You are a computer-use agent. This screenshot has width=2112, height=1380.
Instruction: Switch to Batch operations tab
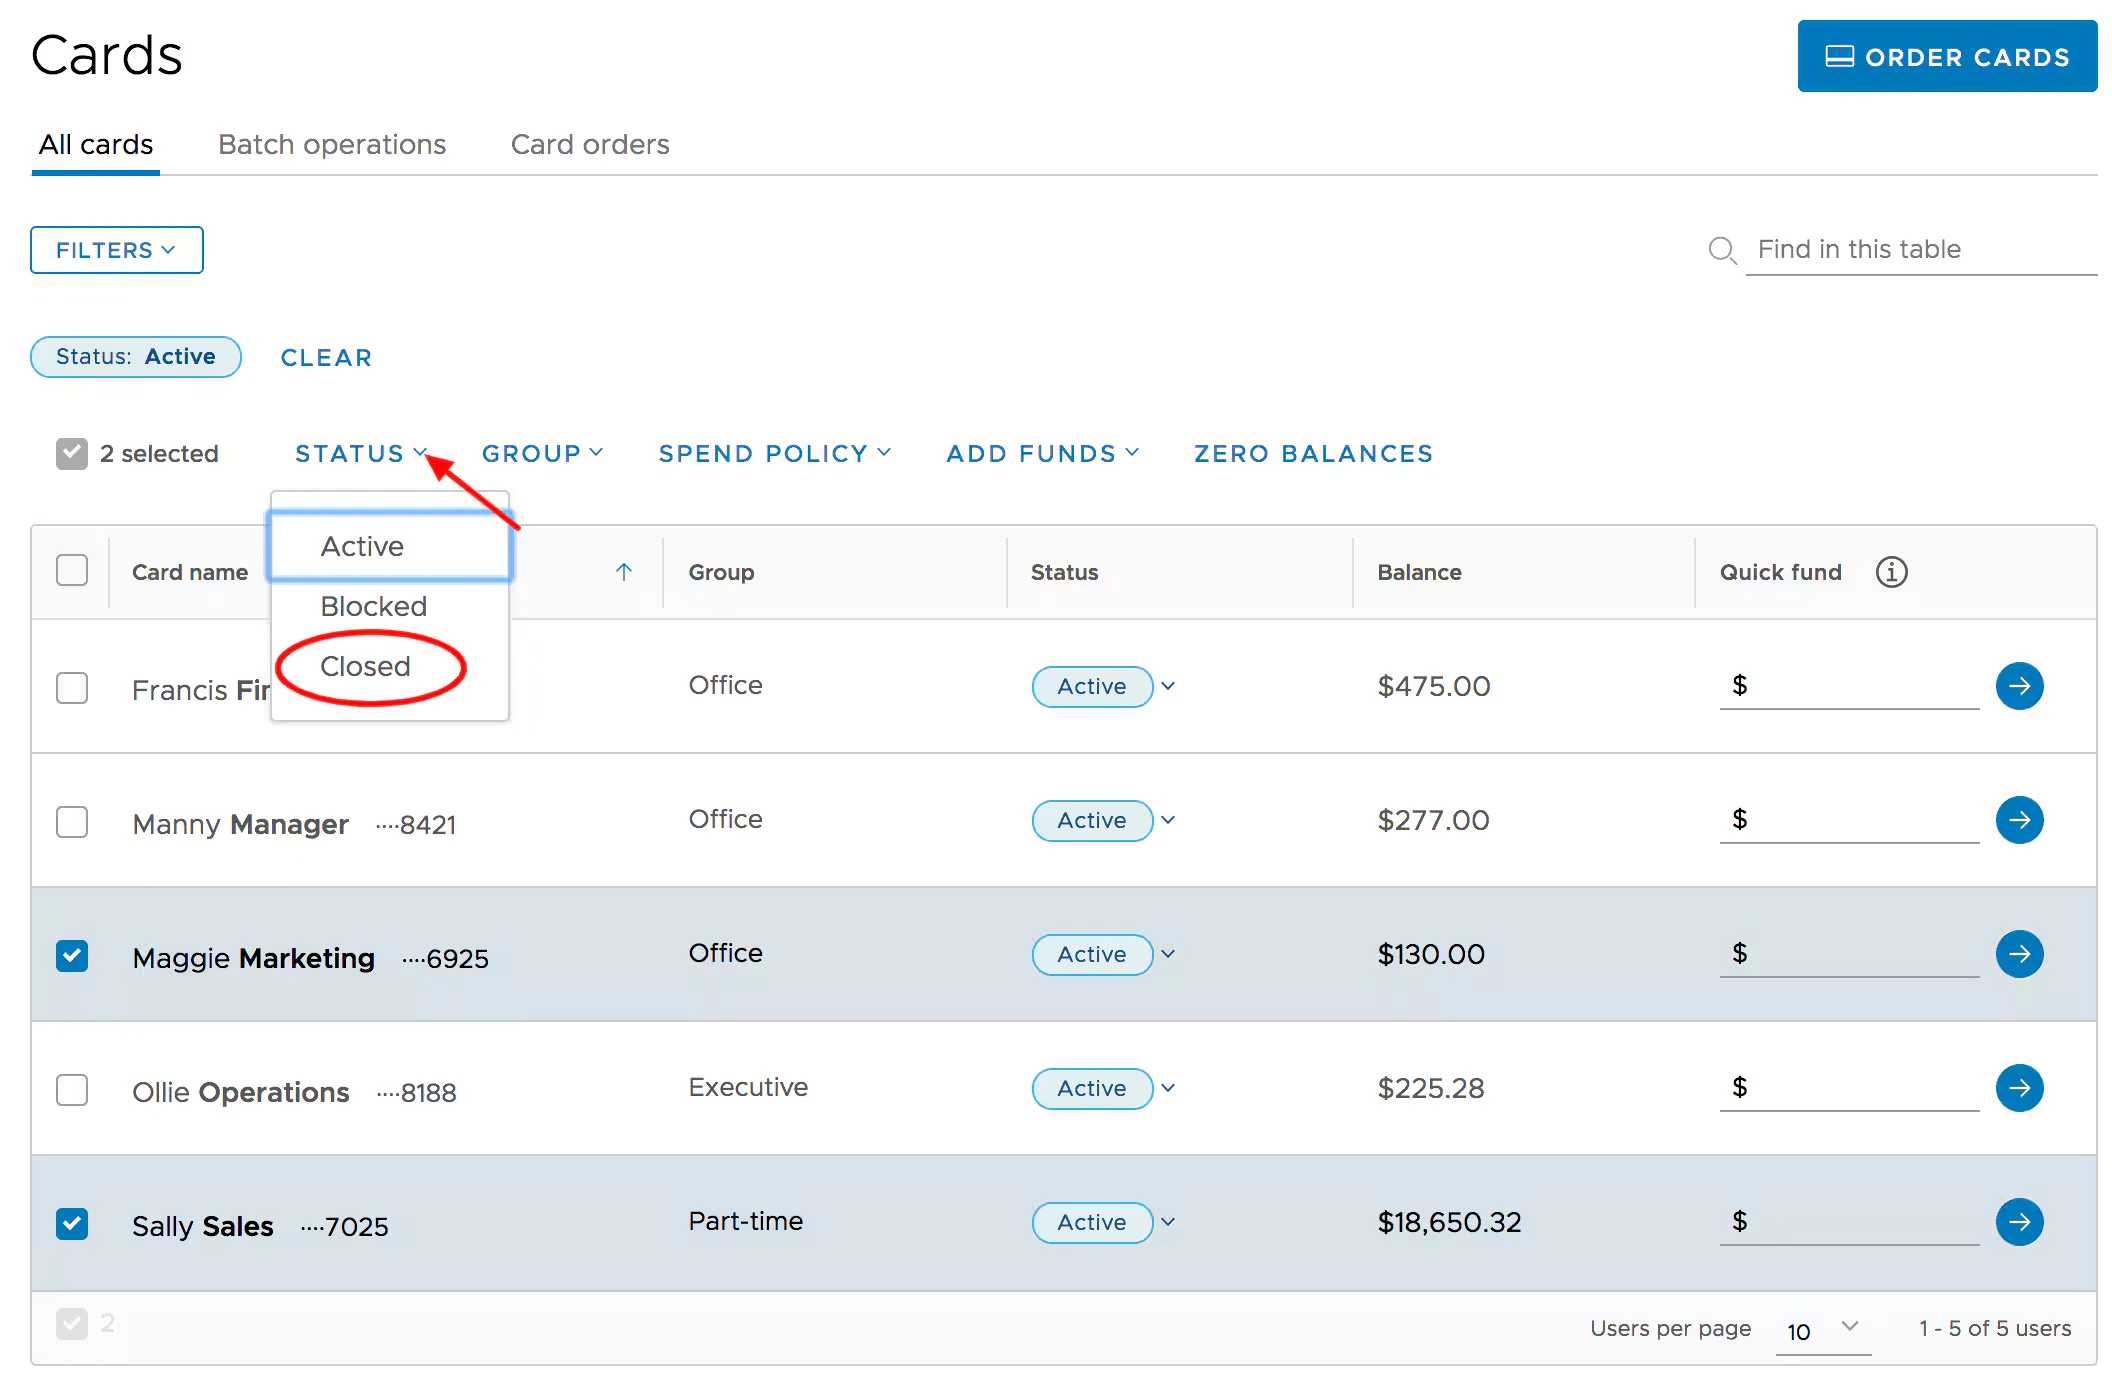pyautogui.click(x=331, y=145)
